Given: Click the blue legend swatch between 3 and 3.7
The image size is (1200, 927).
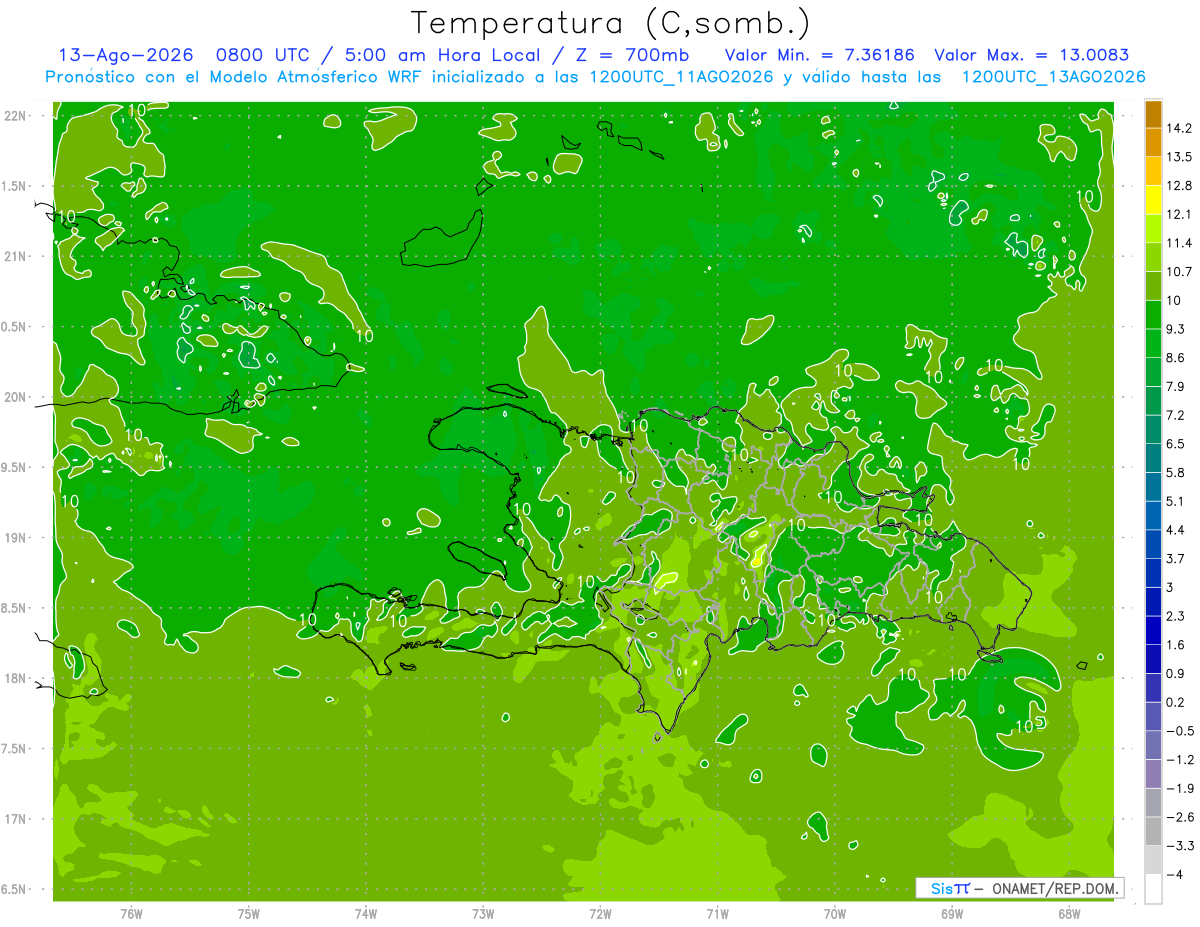Looking at the screenshot, I should click(1153, 573).
